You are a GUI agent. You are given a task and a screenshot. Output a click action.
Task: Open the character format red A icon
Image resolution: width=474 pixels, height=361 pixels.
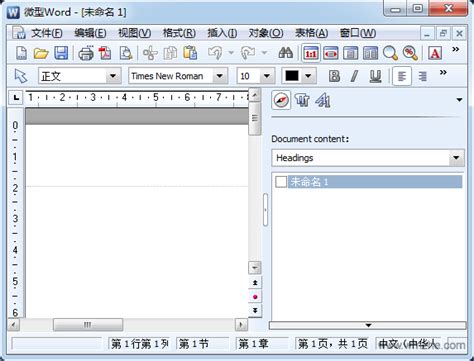coord(435,53)
